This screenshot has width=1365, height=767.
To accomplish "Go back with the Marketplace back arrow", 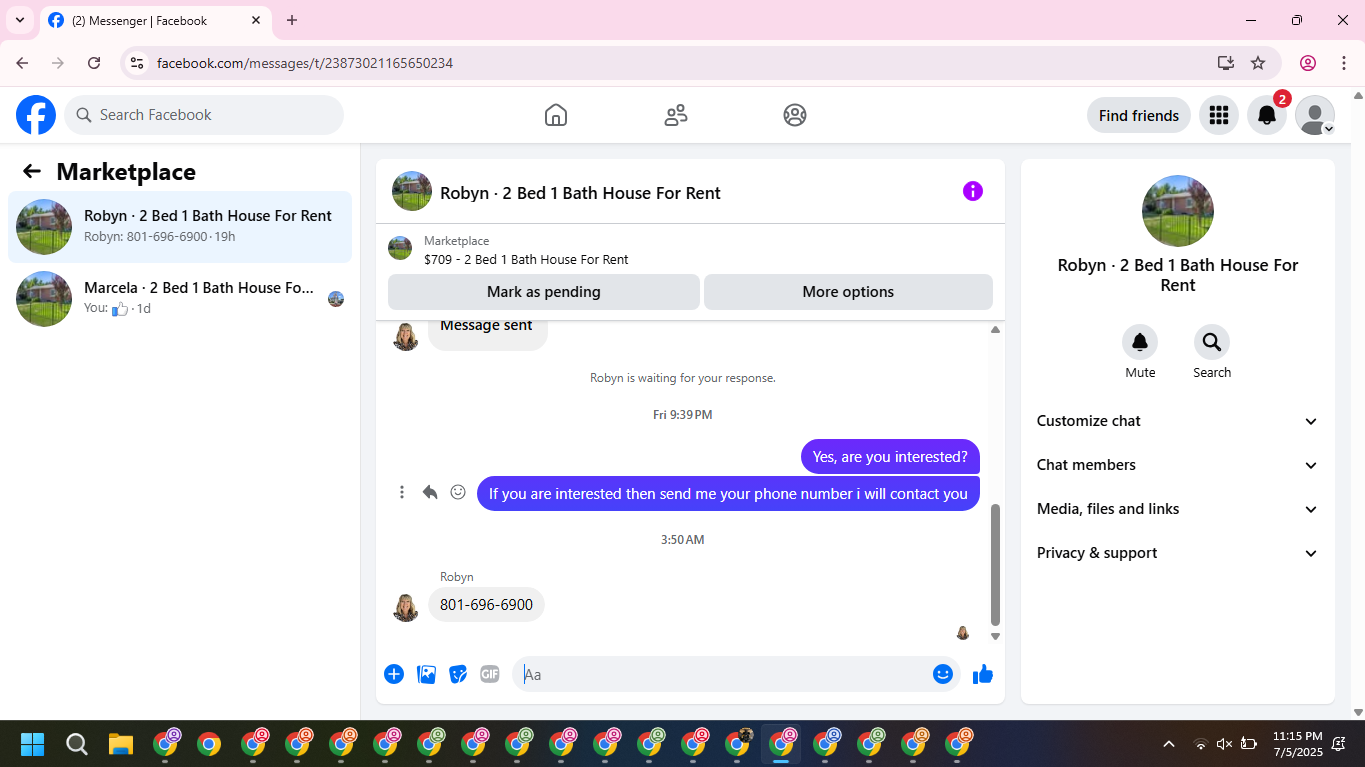I will tap(32, 171).
